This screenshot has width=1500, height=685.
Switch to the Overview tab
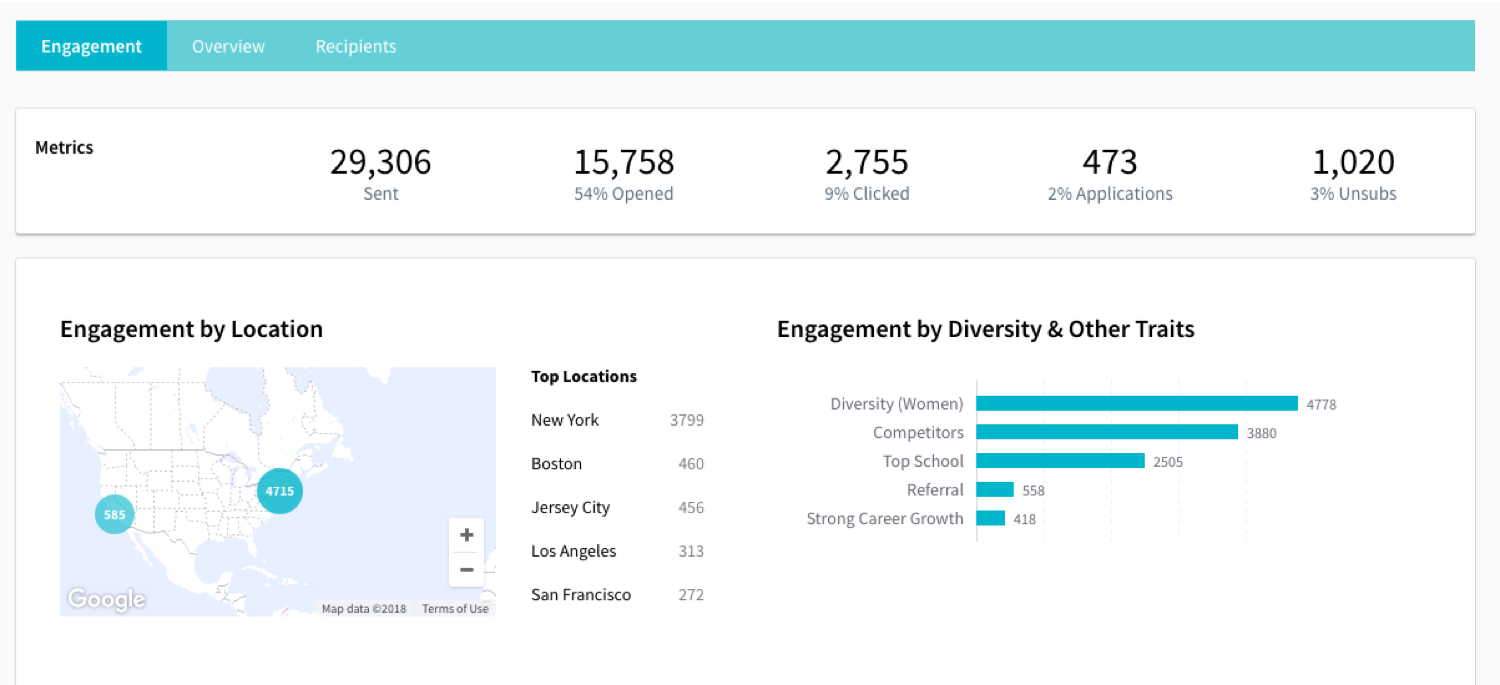tap(228, 47)
